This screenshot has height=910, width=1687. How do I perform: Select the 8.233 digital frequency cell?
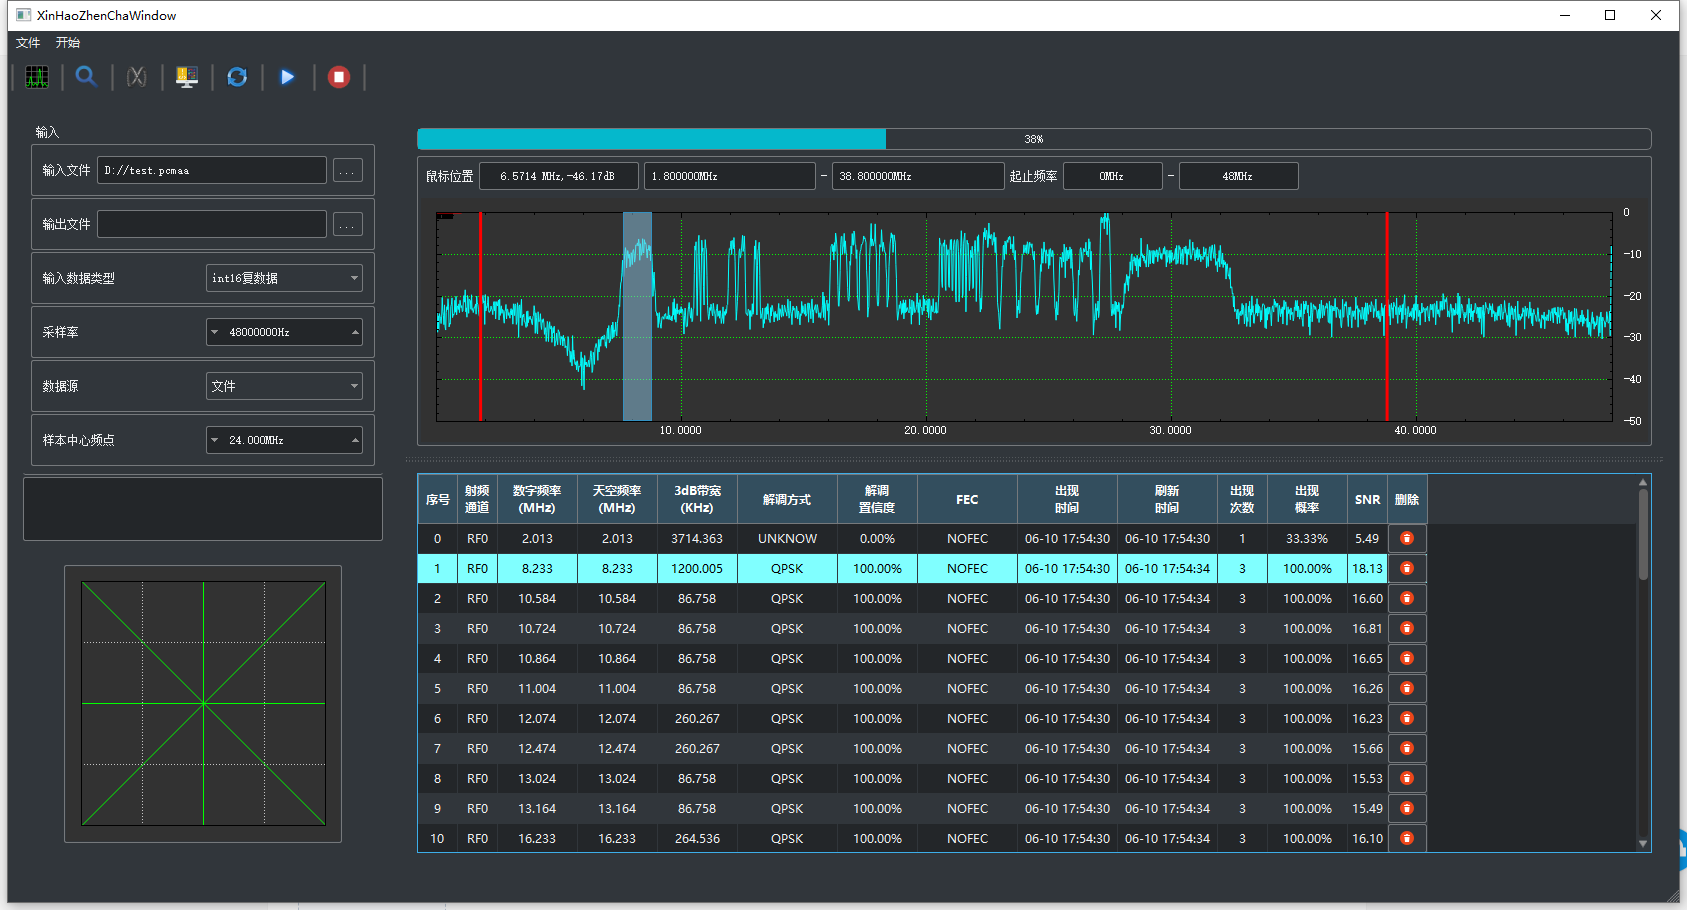tap(537, 568)
